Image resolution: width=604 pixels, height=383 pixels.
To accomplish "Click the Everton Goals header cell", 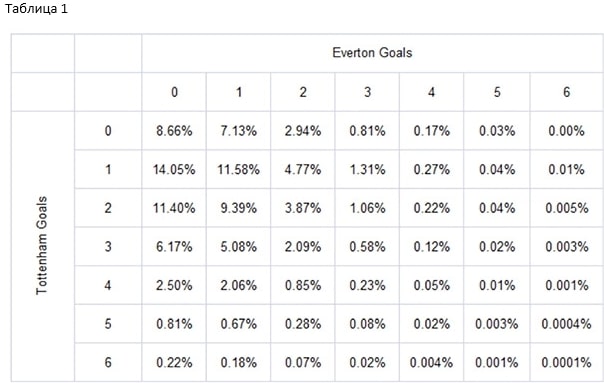I will pos(372,53).
